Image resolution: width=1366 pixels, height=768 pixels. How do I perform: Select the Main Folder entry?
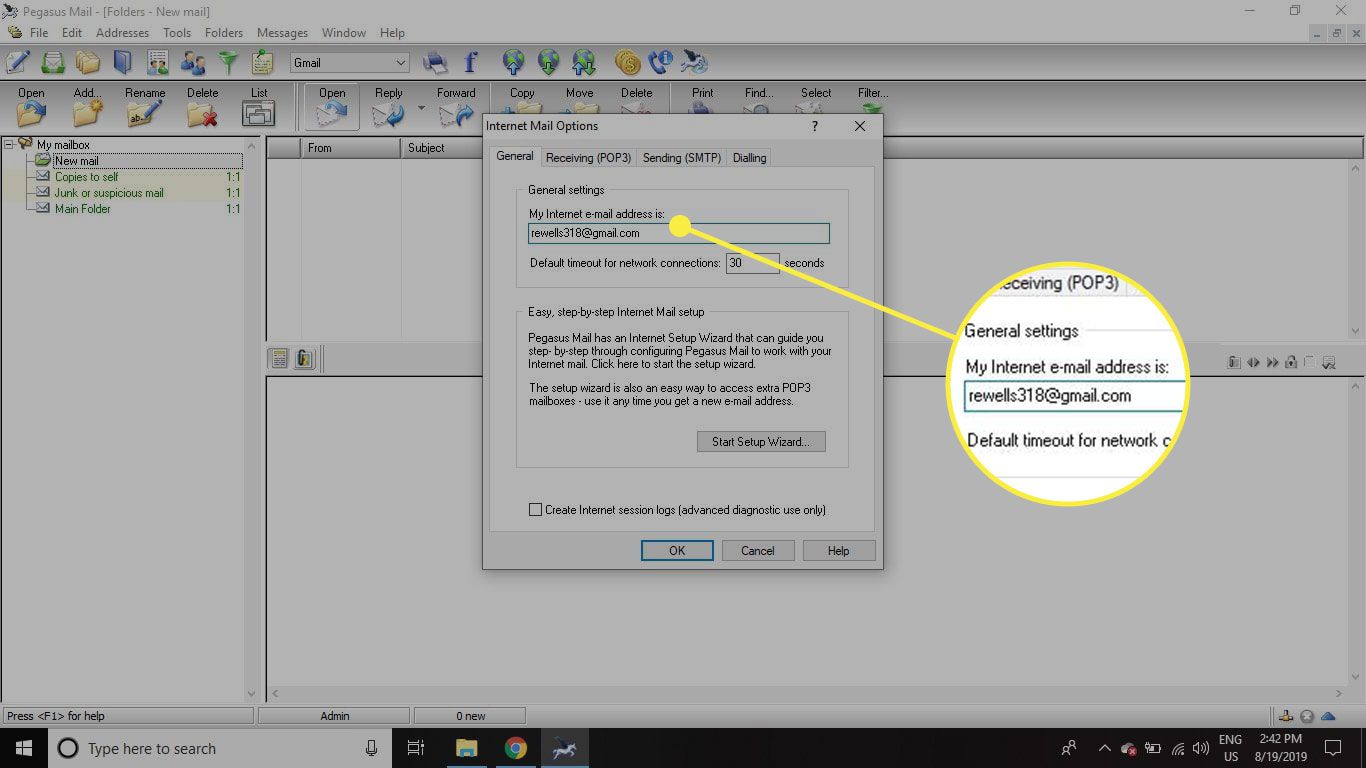click(x=82, y=209)
